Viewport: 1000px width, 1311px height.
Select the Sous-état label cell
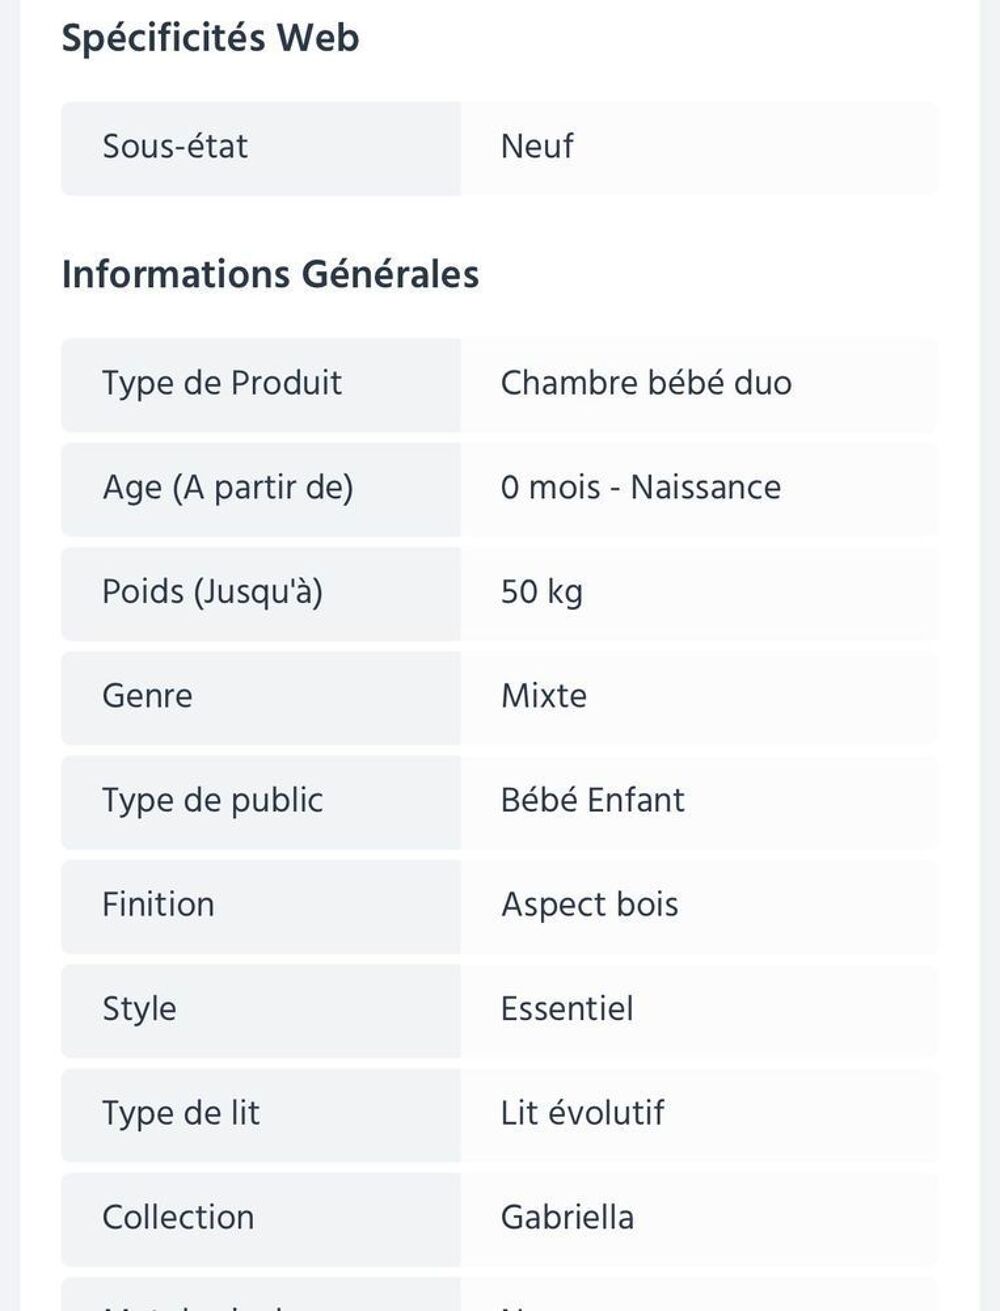coord(261,148)
